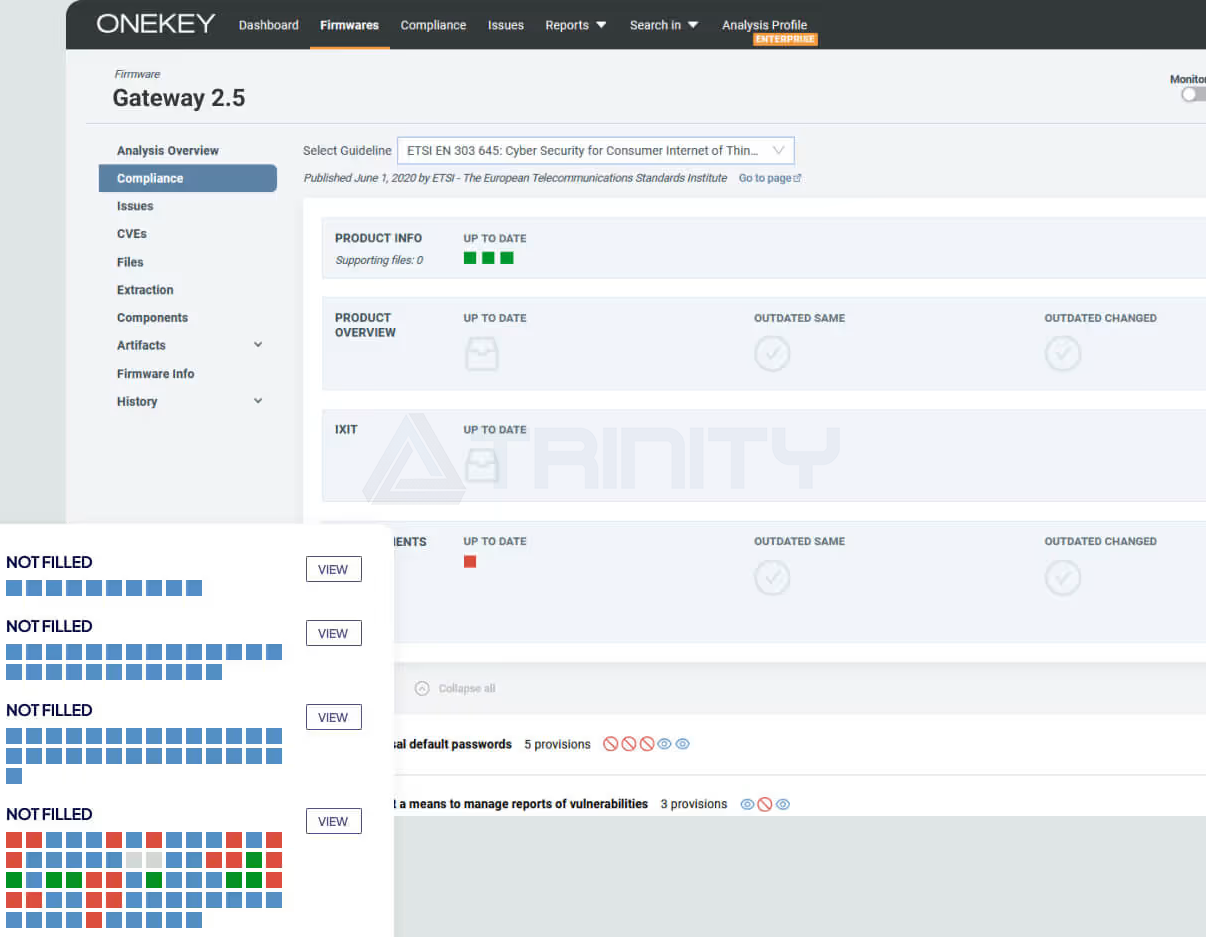Toggle the Monitoring switch
The width and height of the screenshot is (1206, 937).
pos(1192,94)
